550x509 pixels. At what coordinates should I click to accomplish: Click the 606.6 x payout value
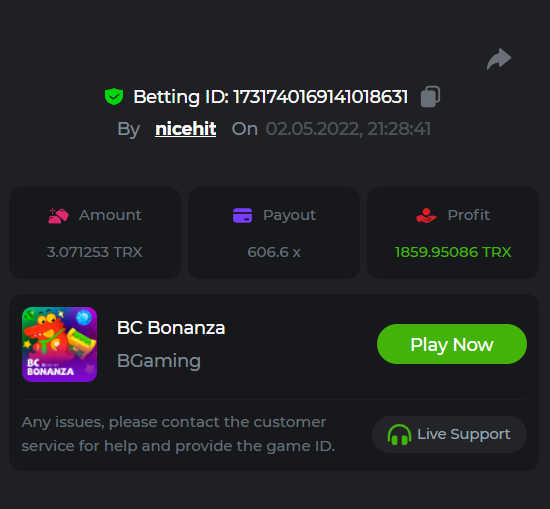tap(274, 252)
